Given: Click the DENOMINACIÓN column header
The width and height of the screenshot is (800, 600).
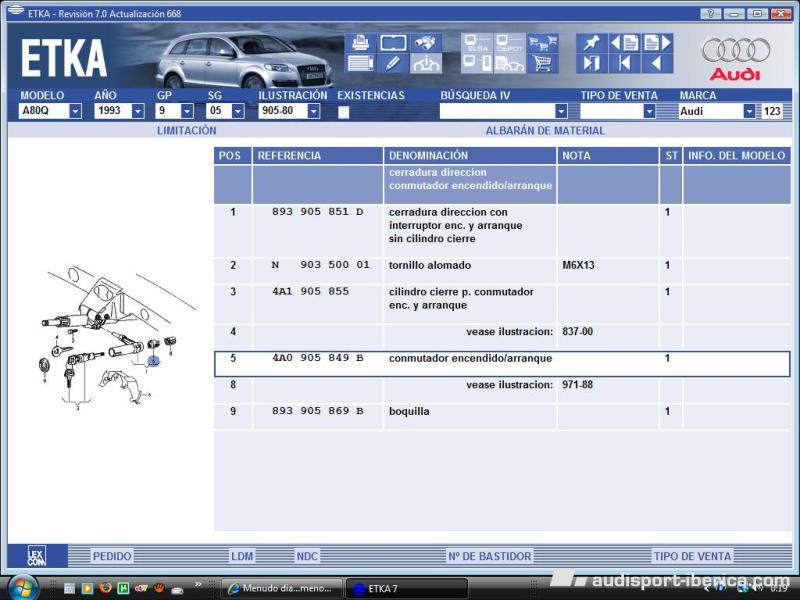Looking at the screenshot, I should (470, 156).
